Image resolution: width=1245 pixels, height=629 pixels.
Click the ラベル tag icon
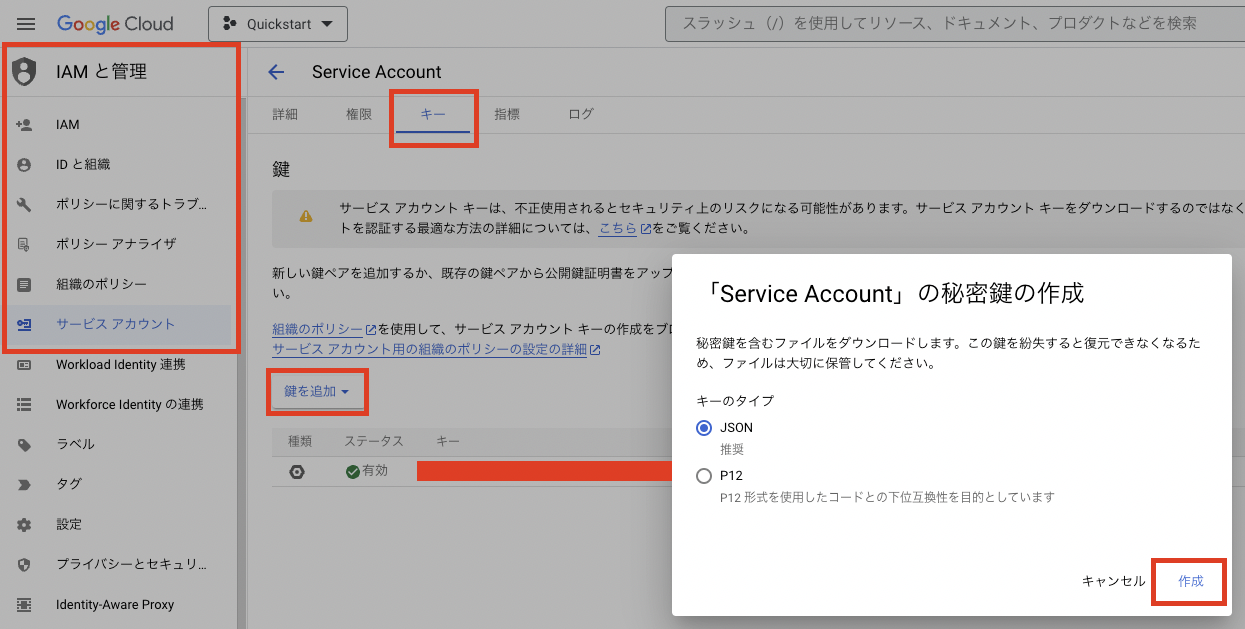coord(24,445)
